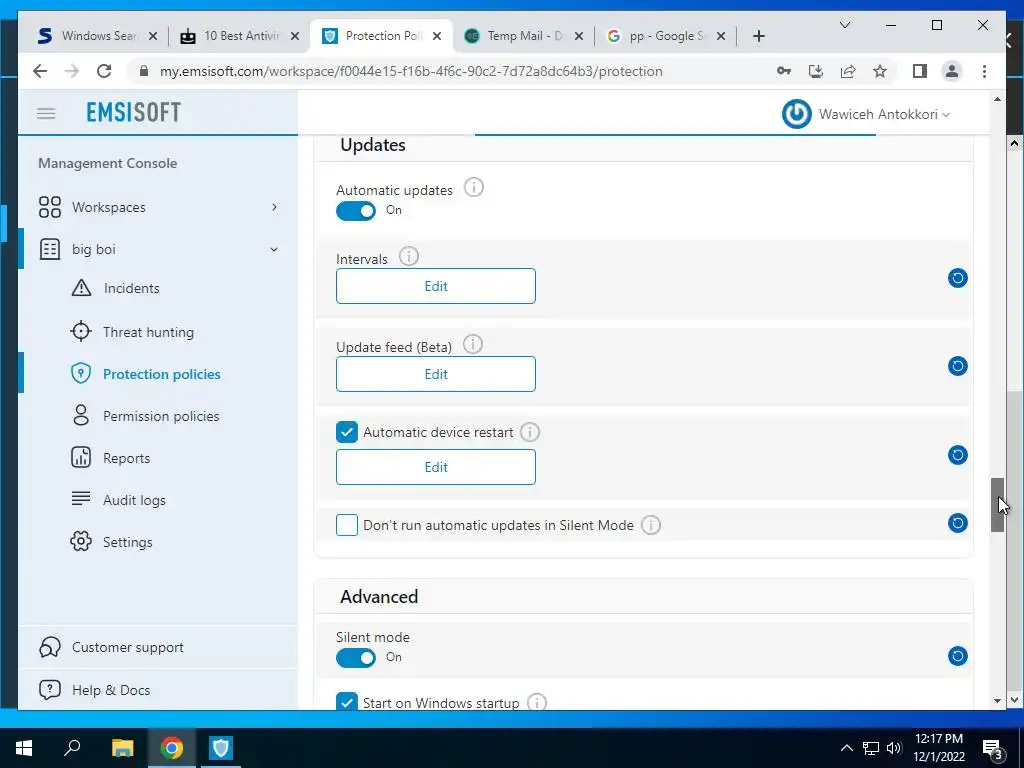Edit the Intervals setting

(436, 286)
